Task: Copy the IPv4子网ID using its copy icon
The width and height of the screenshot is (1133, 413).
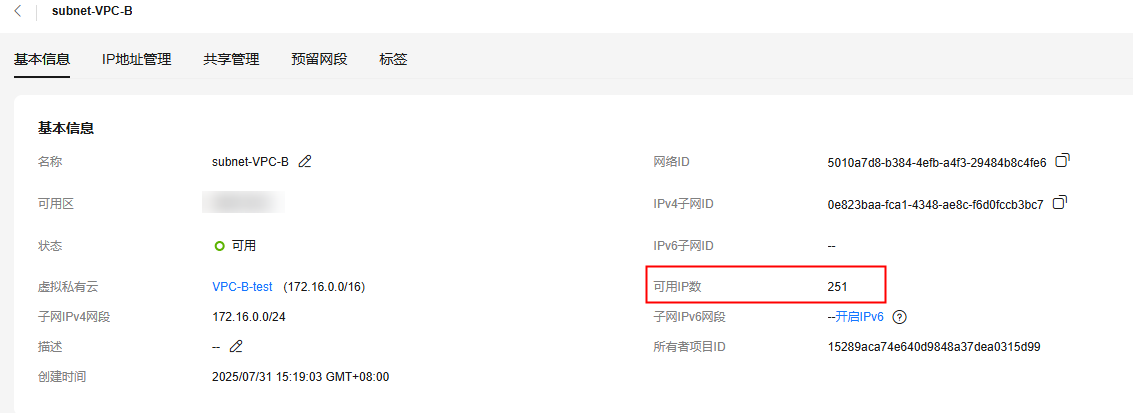Action: [1060, 203]
